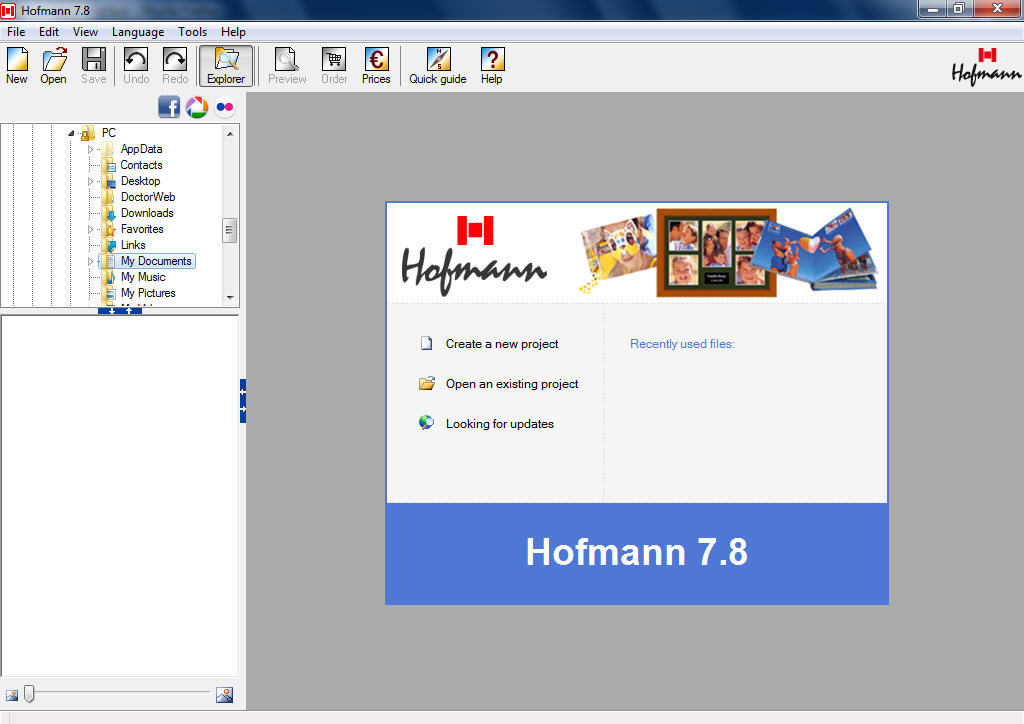Image resolution: width=1024 pixels, height=724 pixels.
Task: Collapse the PC tree node
Action: point(70,132)
